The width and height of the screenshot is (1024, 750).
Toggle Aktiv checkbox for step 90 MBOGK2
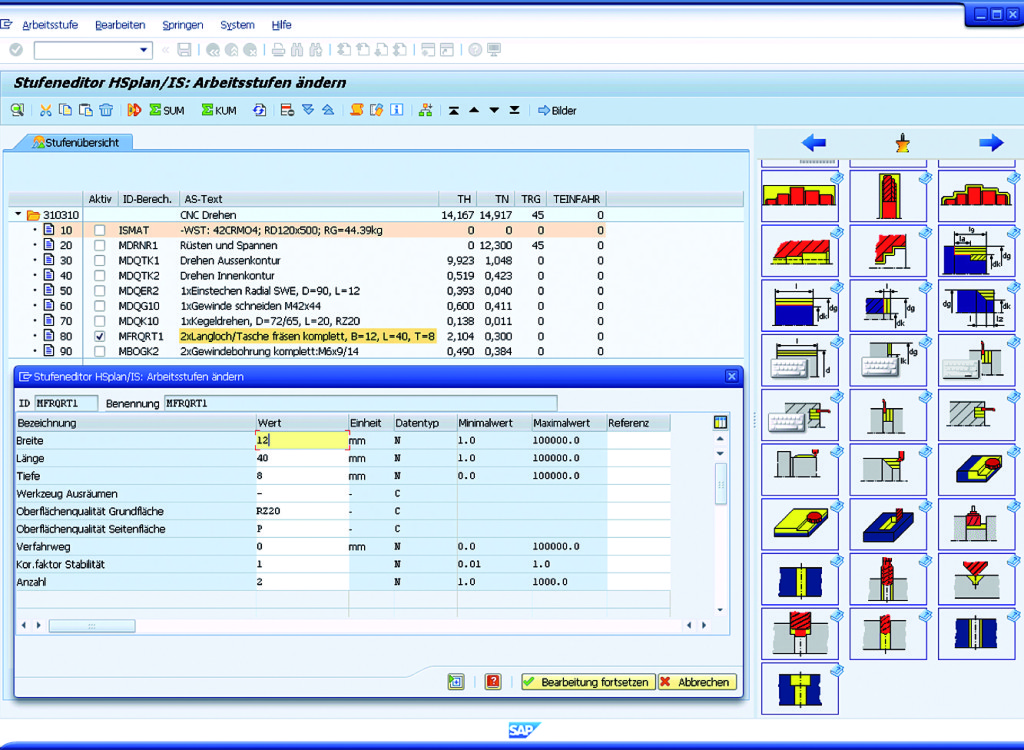(99, 351)
